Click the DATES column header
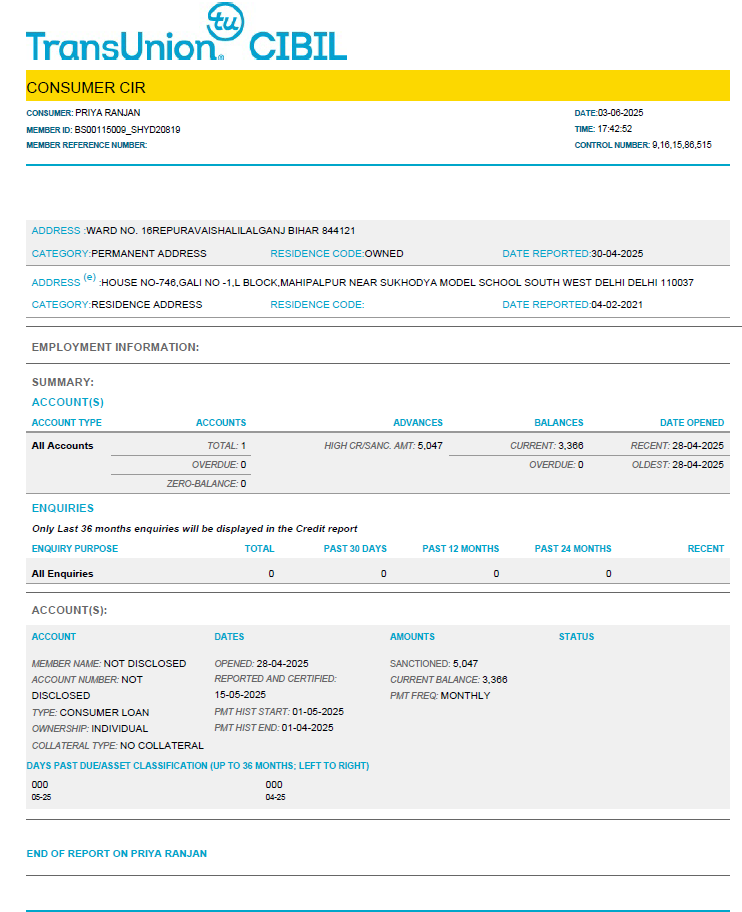This screenshot has width=742, height=912. (229, 637)
